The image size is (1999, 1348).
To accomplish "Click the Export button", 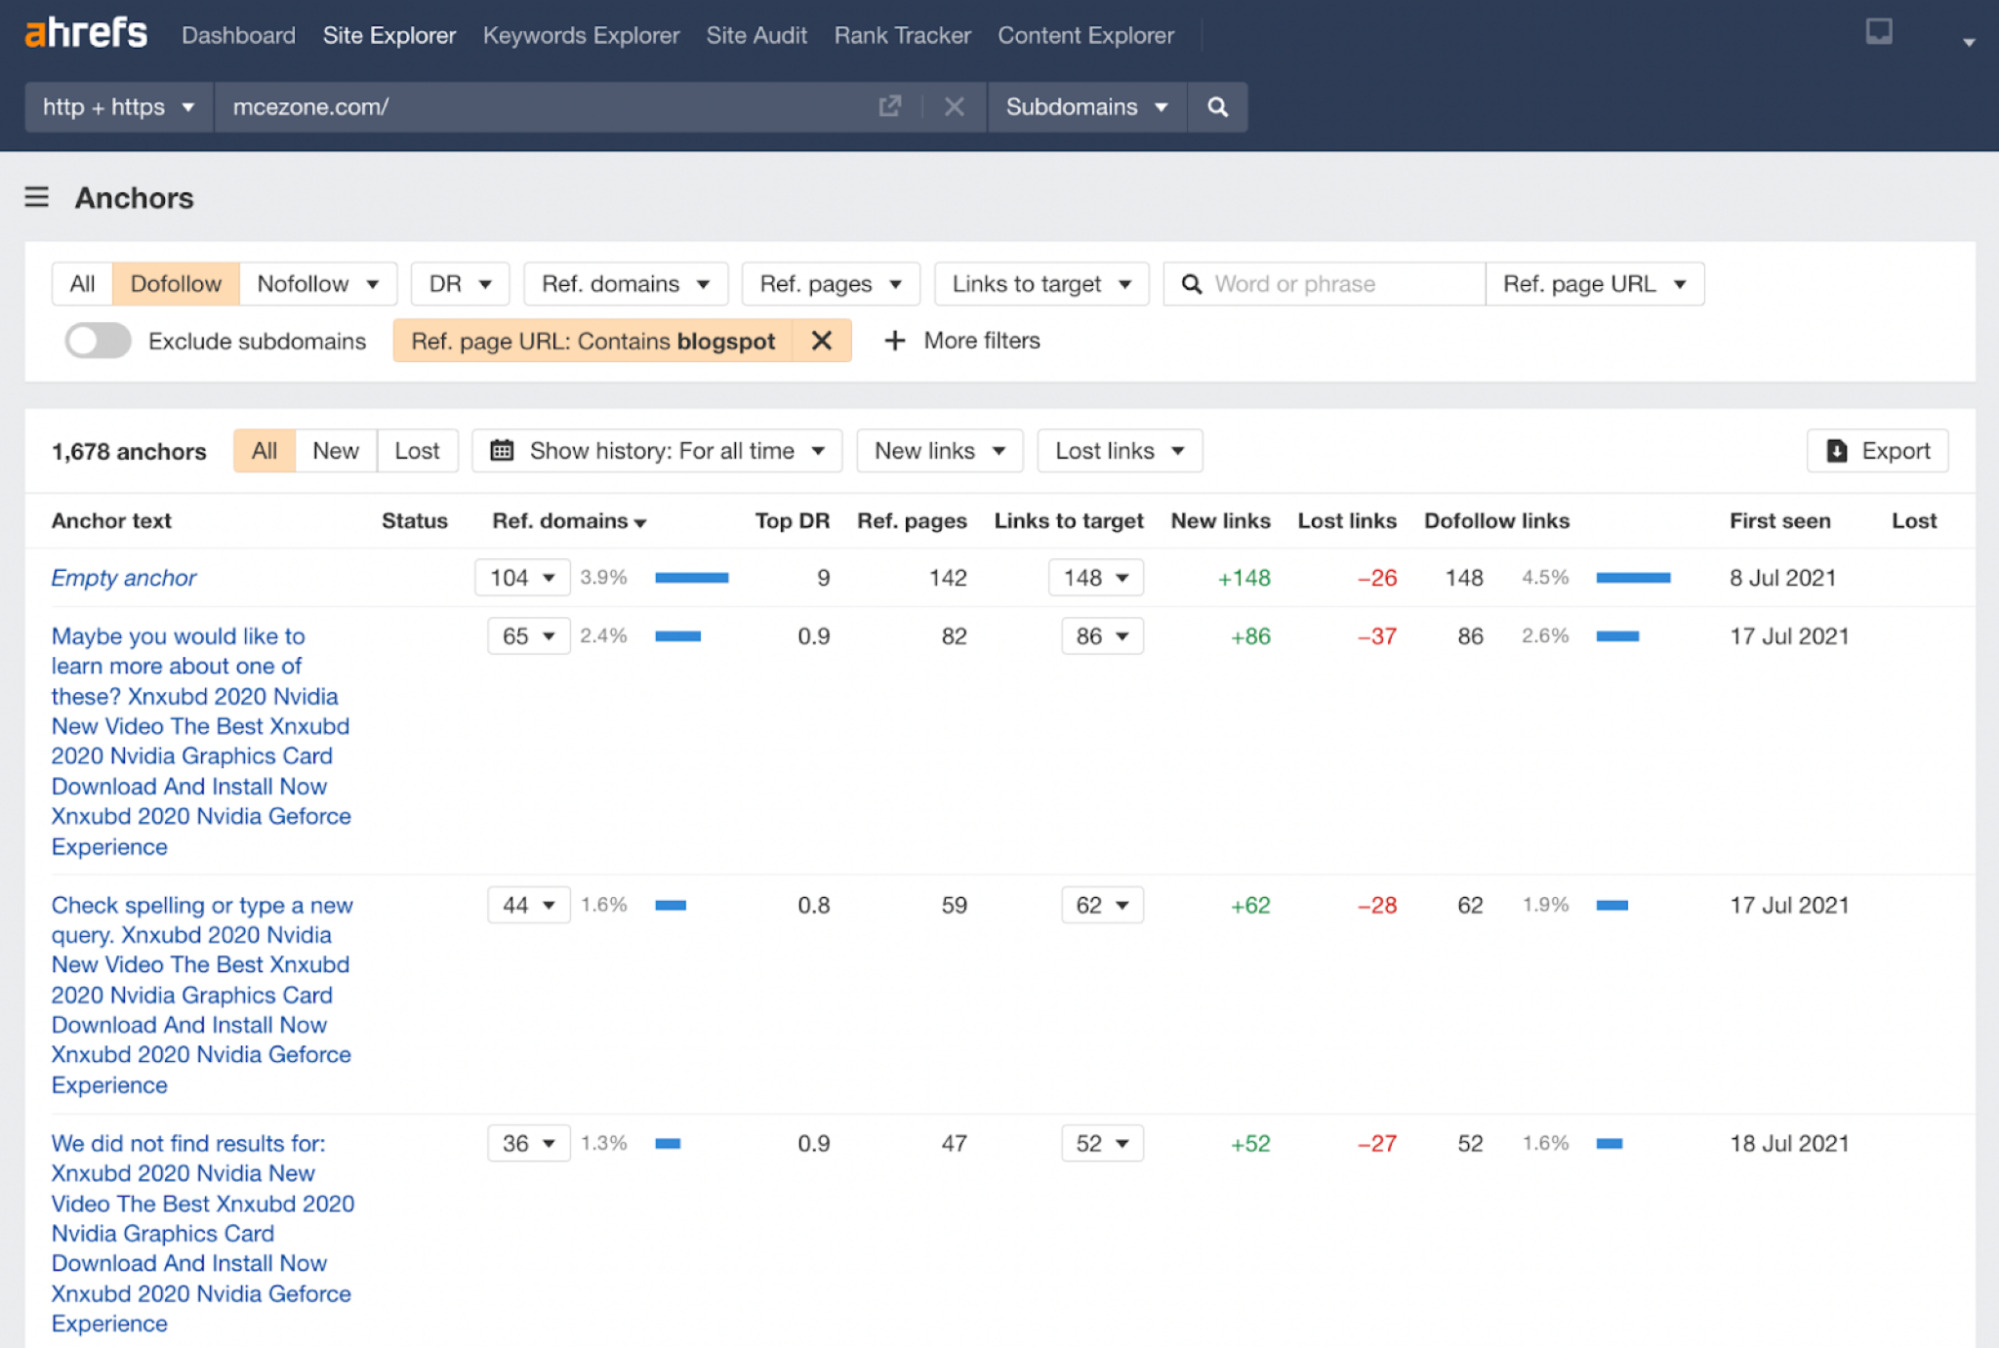I will tap(1877, 450).
